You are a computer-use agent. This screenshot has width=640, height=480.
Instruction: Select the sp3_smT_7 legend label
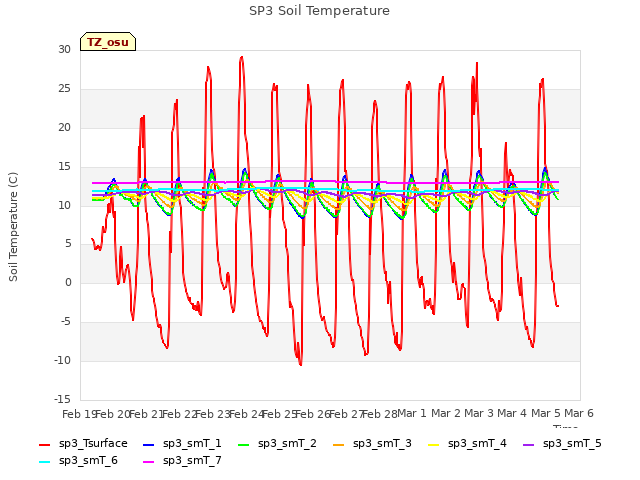click(x=192, y=461)
